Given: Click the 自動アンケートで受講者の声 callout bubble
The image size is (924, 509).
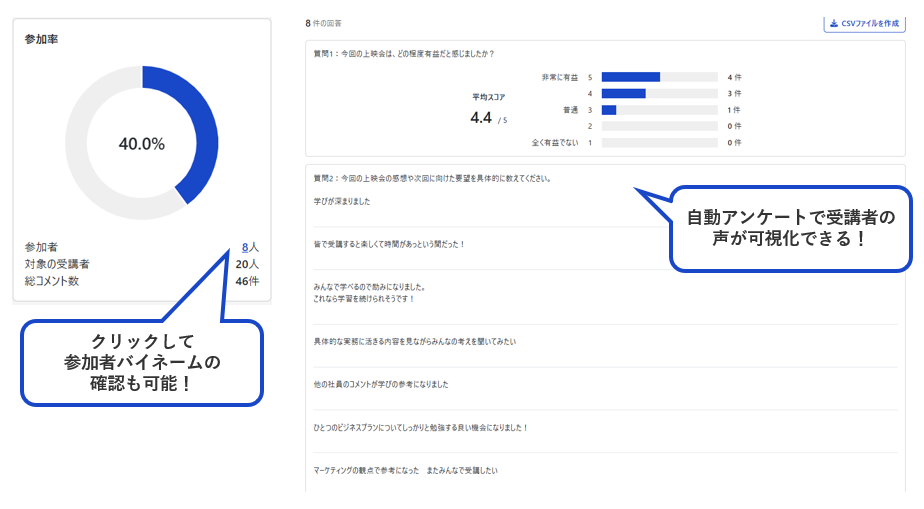Looking at the screenshot, I should click(790, 229).
